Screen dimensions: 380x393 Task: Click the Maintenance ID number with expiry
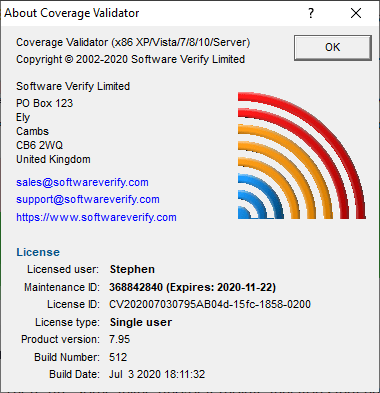click(193, 287)
